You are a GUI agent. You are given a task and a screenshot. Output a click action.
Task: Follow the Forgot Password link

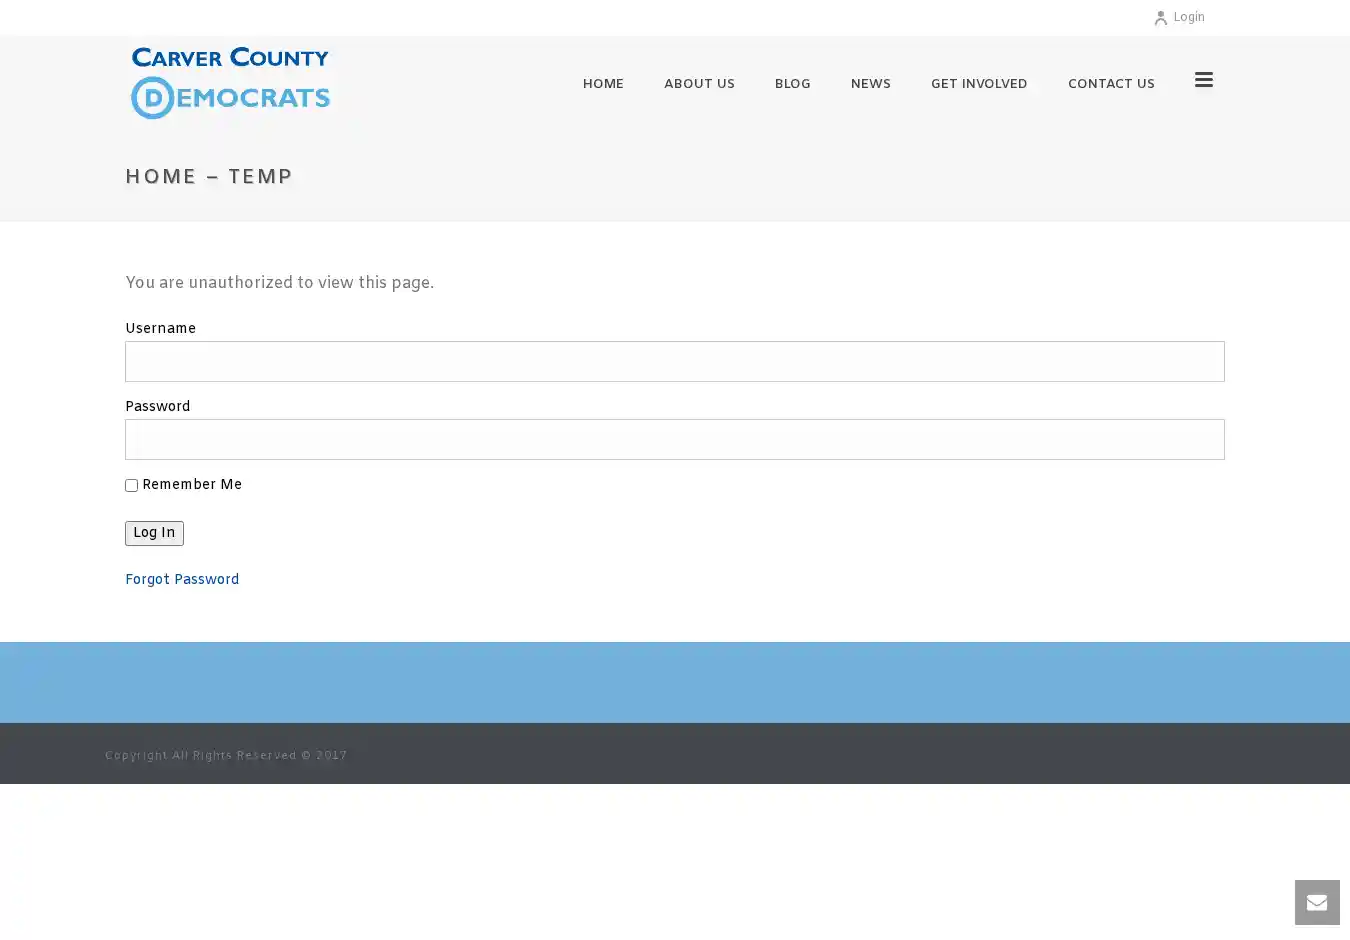182,580
